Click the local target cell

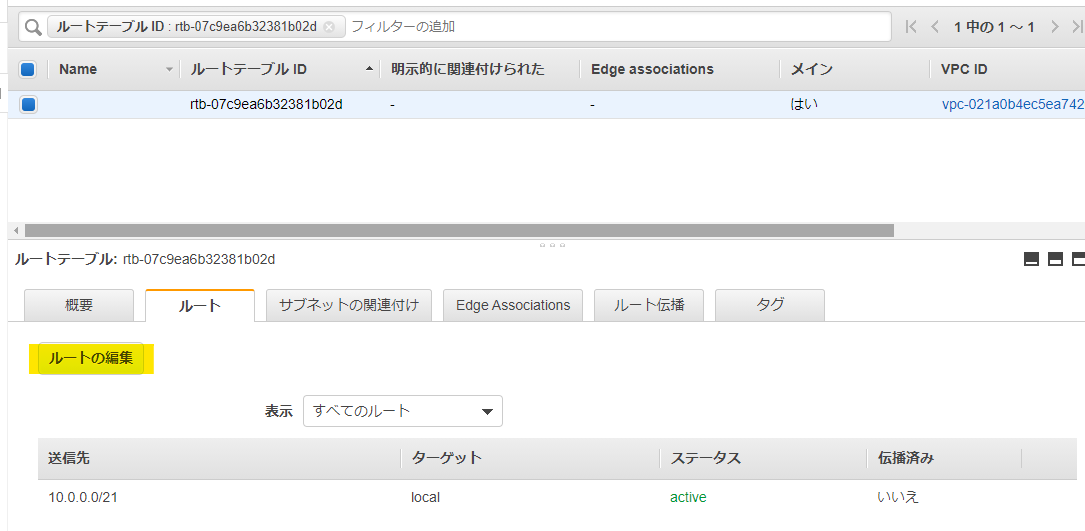point(426,497)
